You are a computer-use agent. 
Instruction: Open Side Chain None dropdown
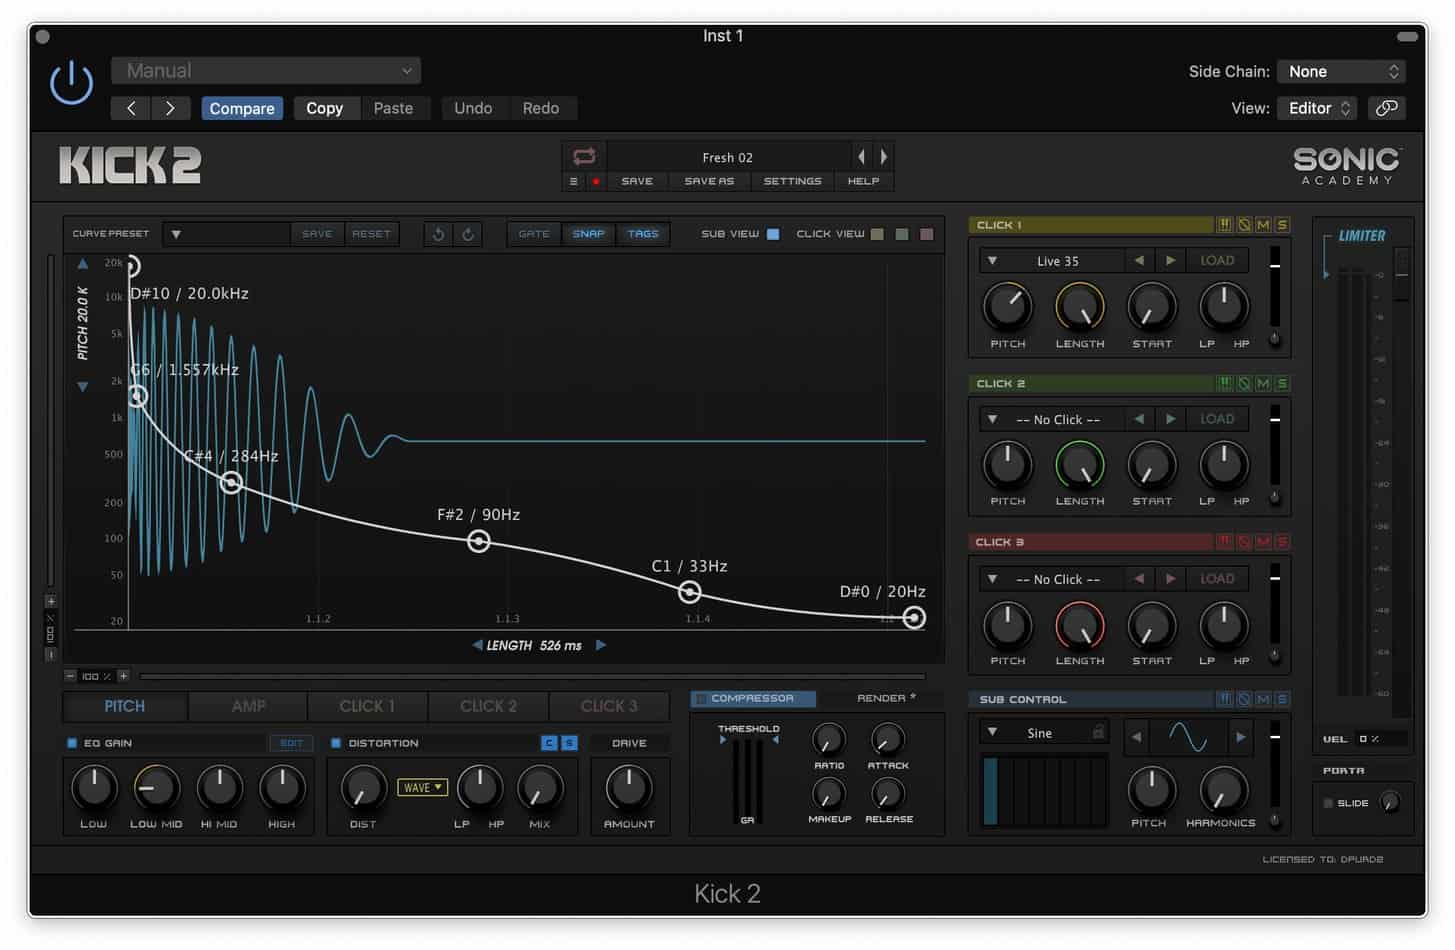(x=1342, y=71)
